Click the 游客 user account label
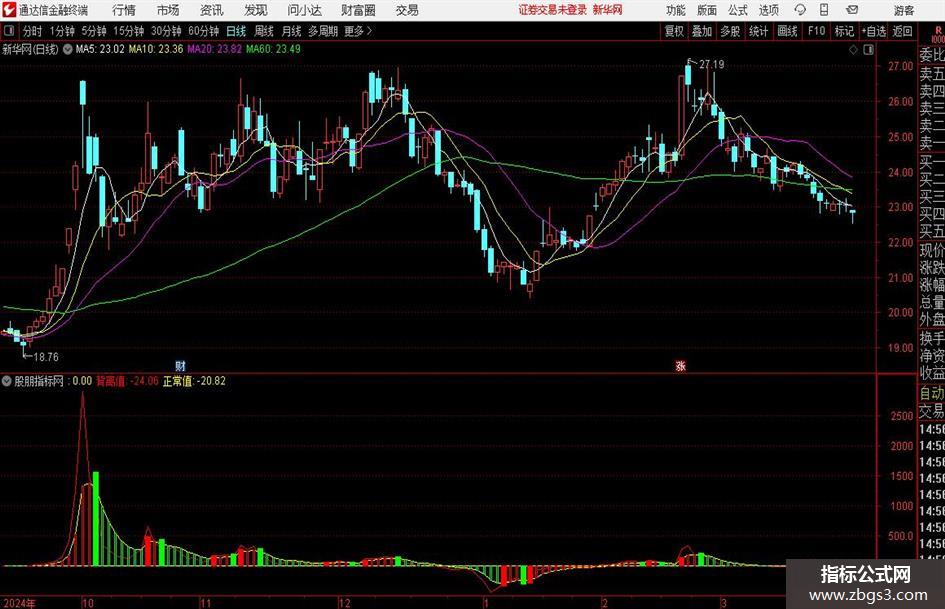This screenshot has width=945, height=609. pyautogui.click(x=903, y=10)
